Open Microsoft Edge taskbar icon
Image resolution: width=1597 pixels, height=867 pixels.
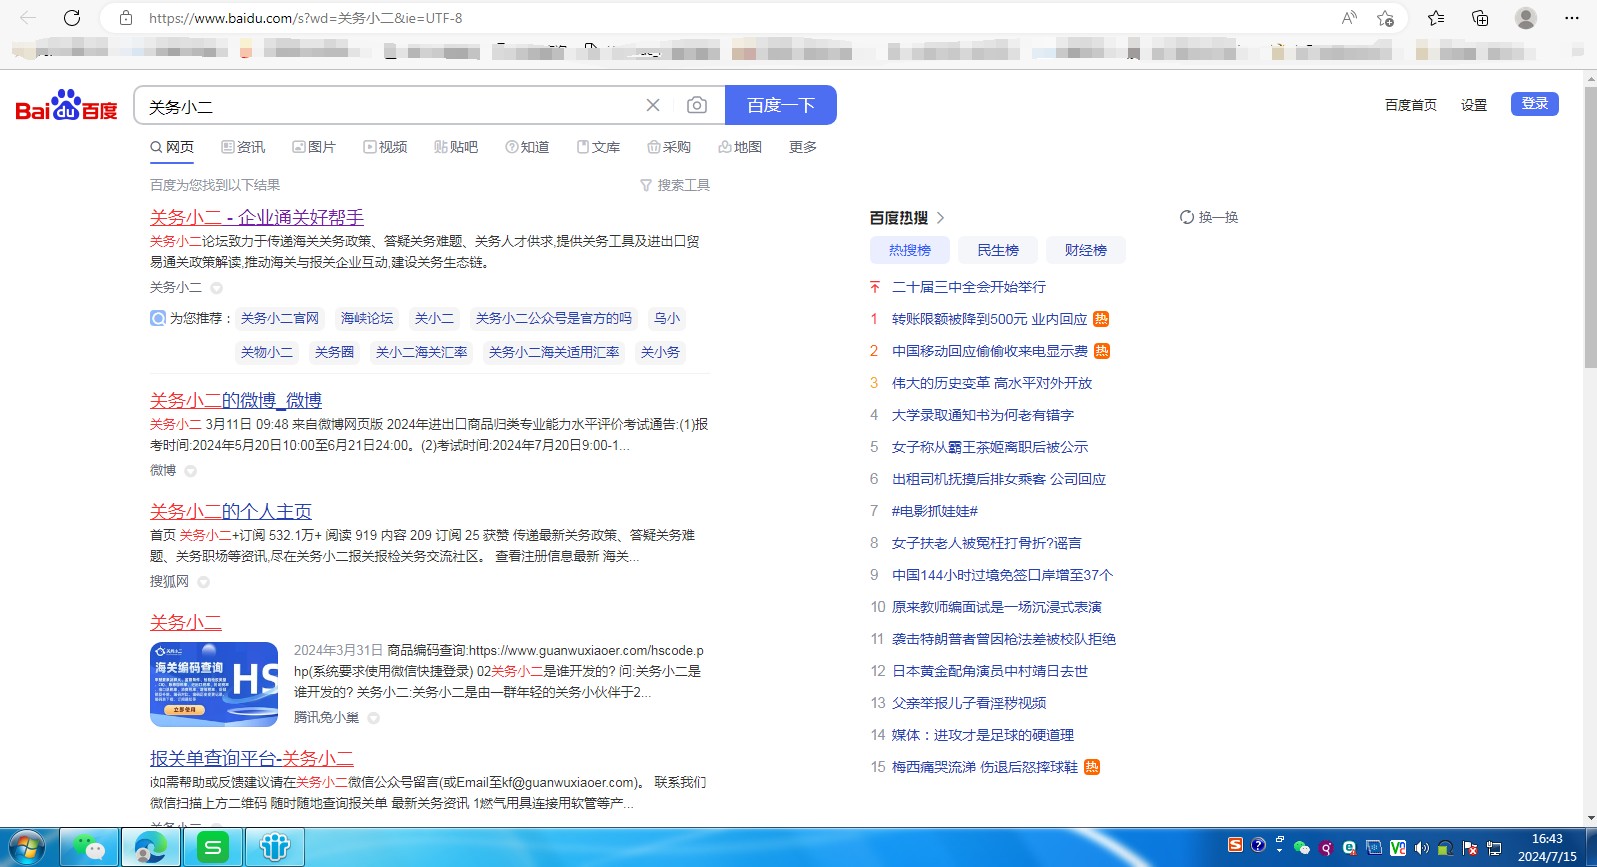(x=151, y=848)
